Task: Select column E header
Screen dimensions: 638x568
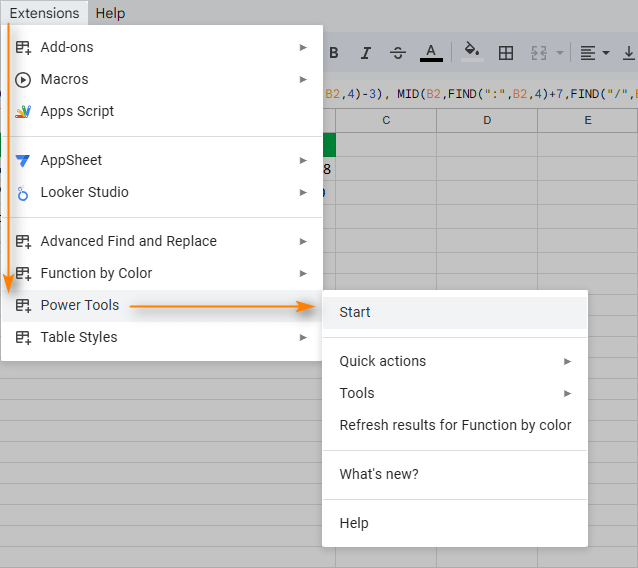Action: 588,120
